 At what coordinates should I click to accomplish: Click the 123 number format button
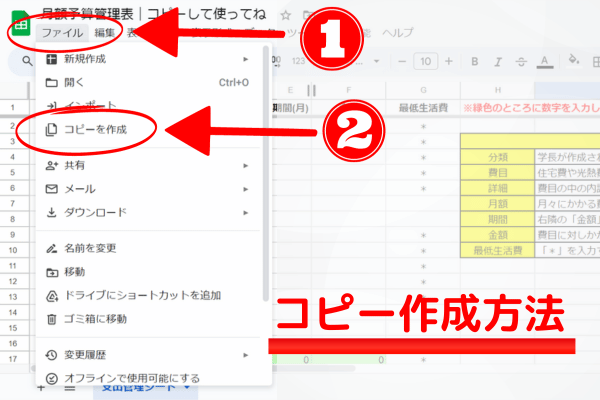pyautogui.click(x=298, y=61)
